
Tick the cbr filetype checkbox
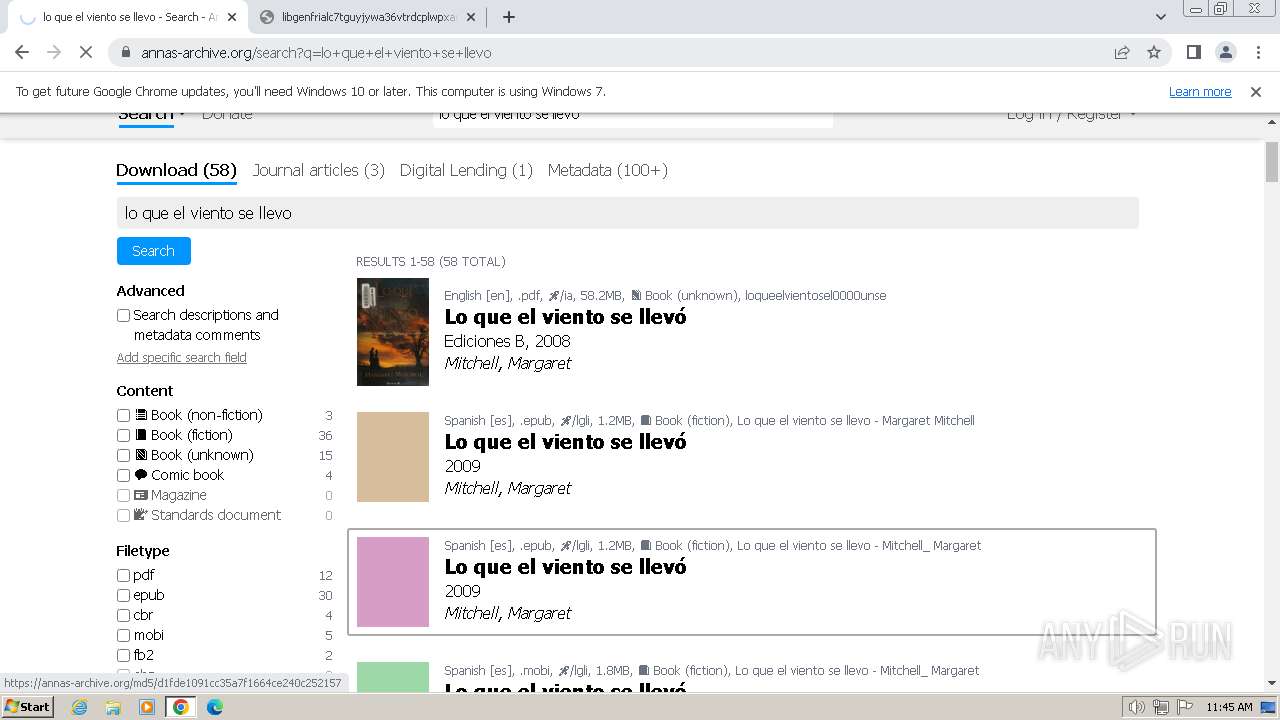[123, 615]
